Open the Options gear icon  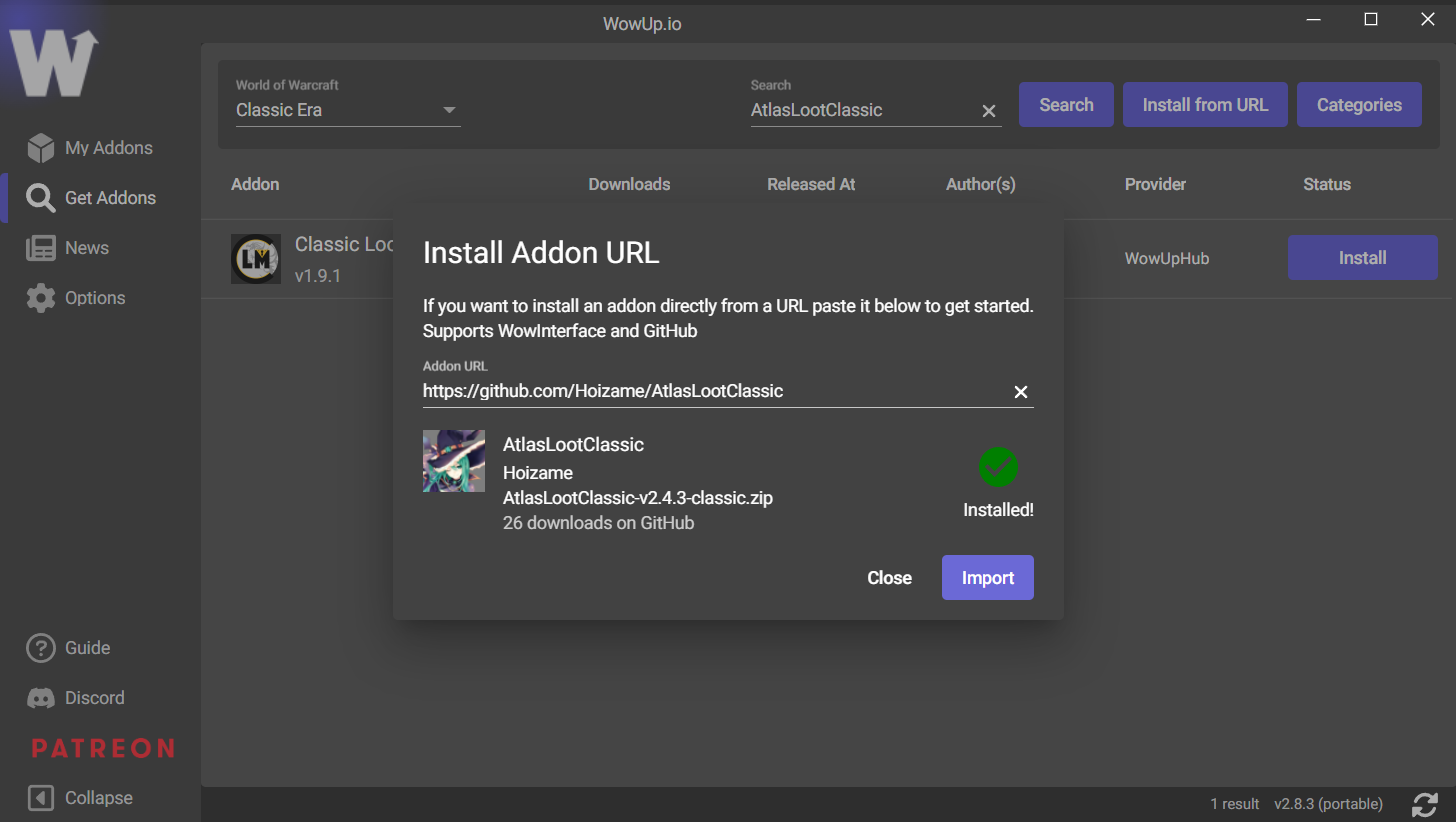click(40, 297)
